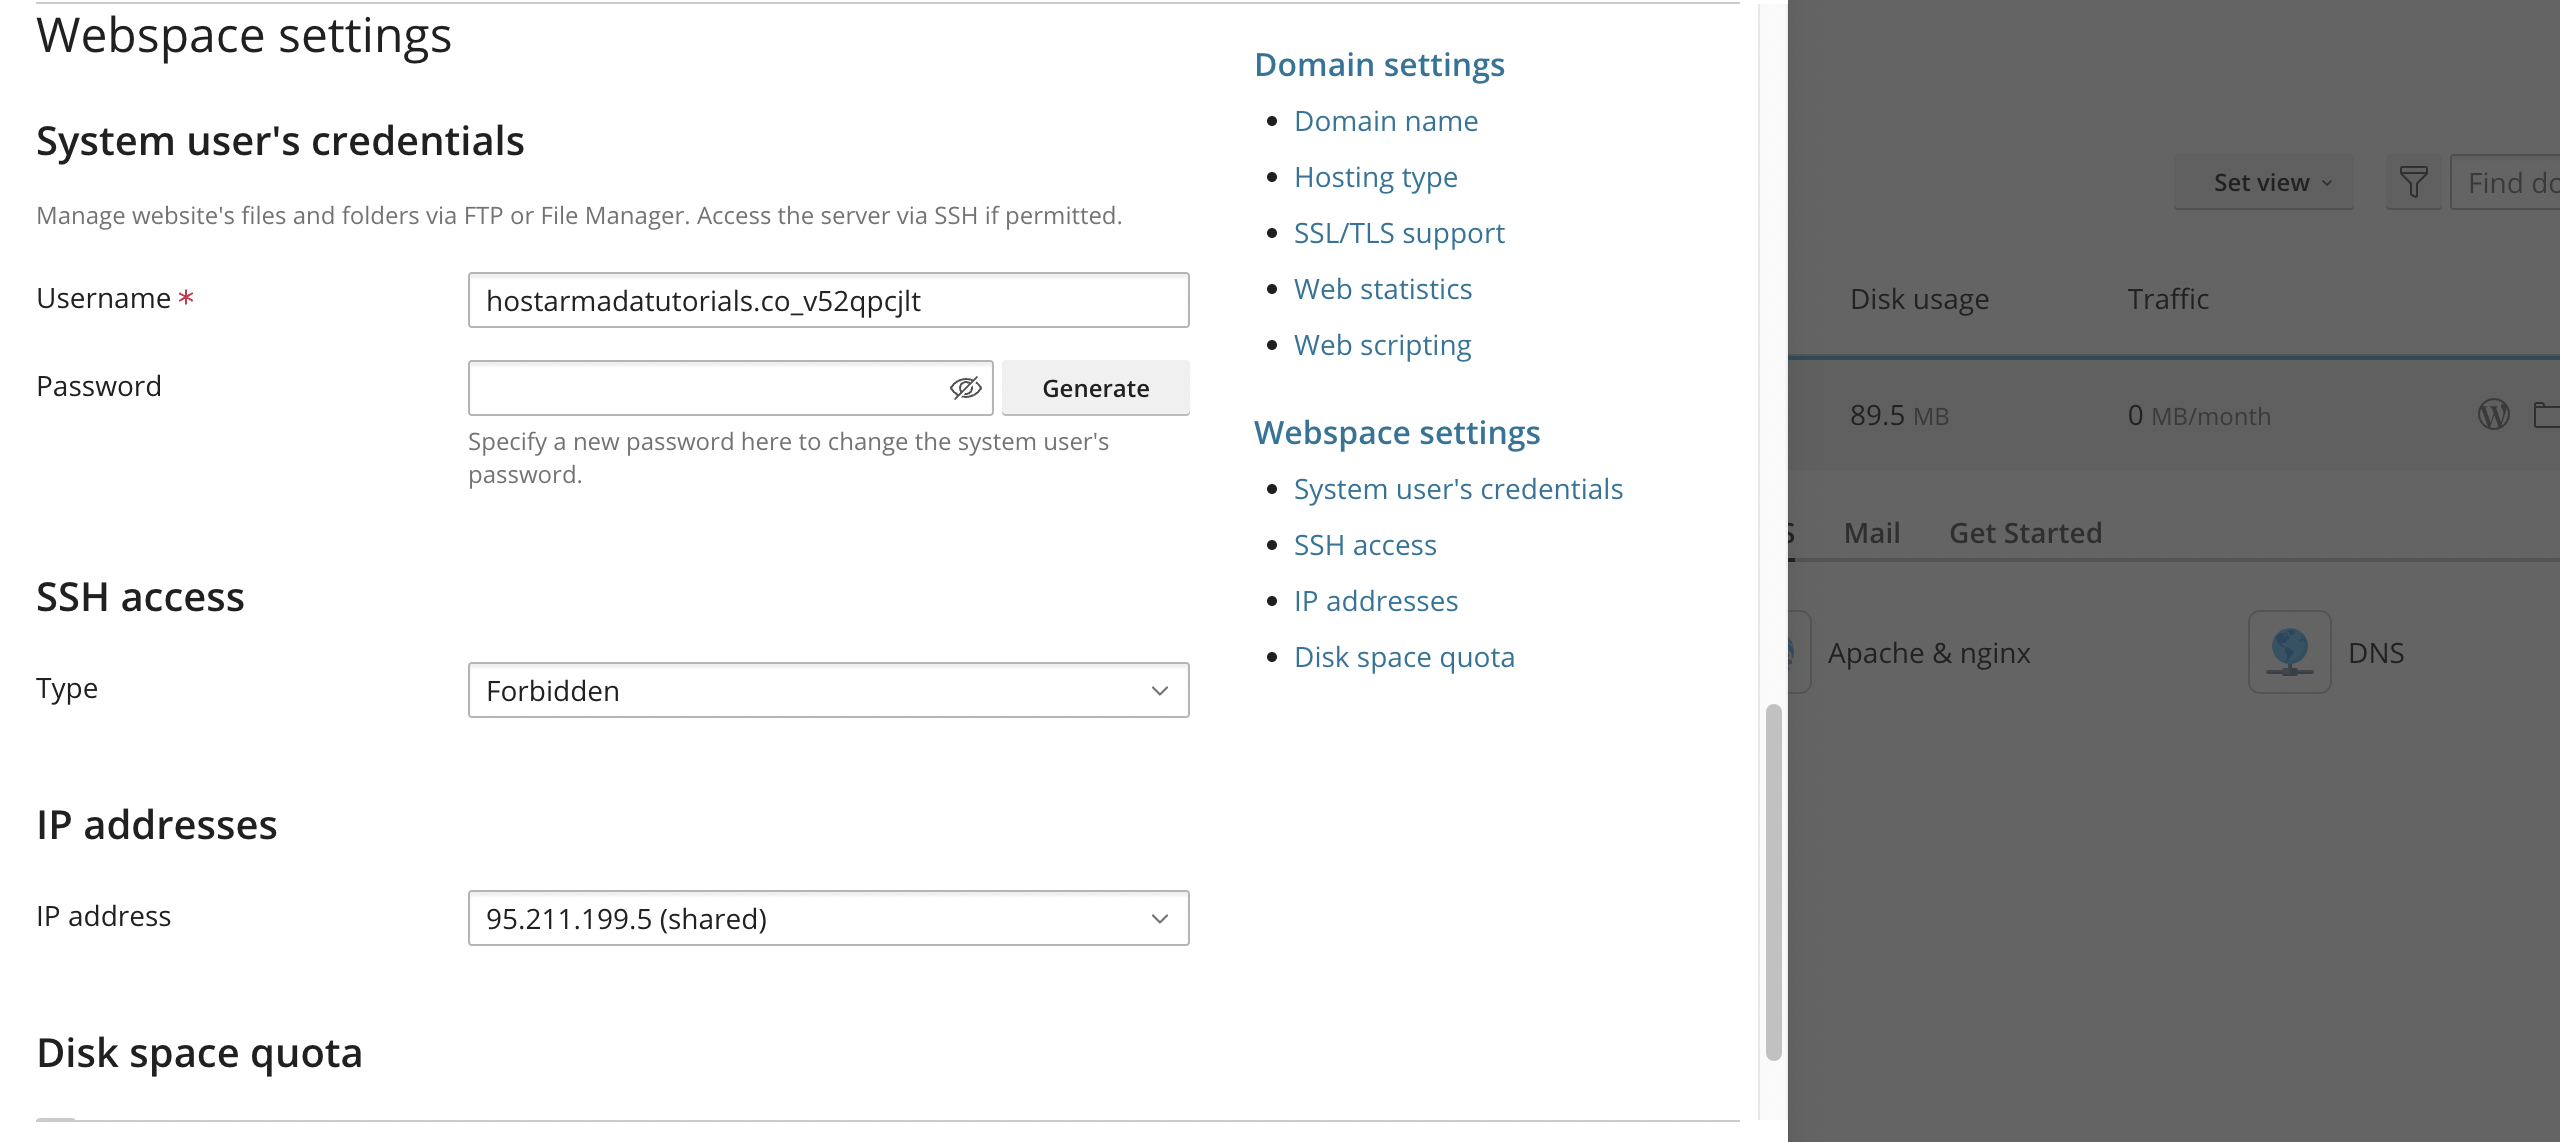2560x1142 pixels.
Task: Click the 0 MB/month traffic value
Action: [2199, 415]
